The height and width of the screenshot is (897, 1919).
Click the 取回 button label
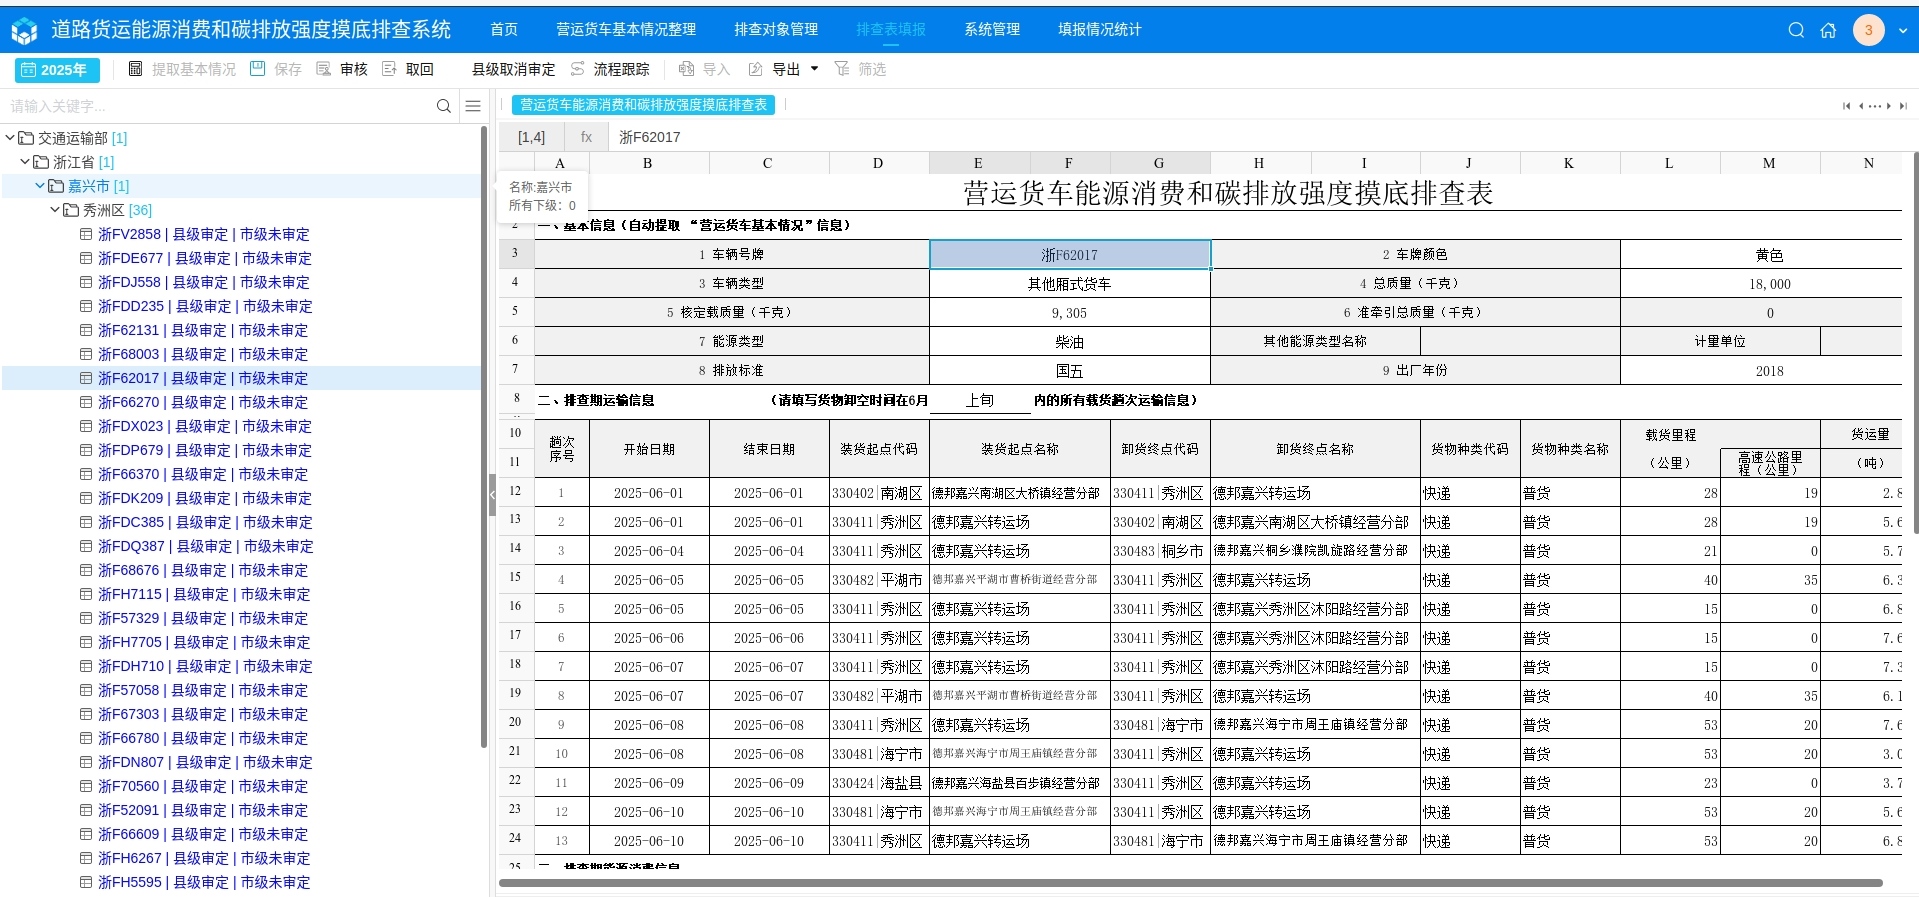(420, 69)
